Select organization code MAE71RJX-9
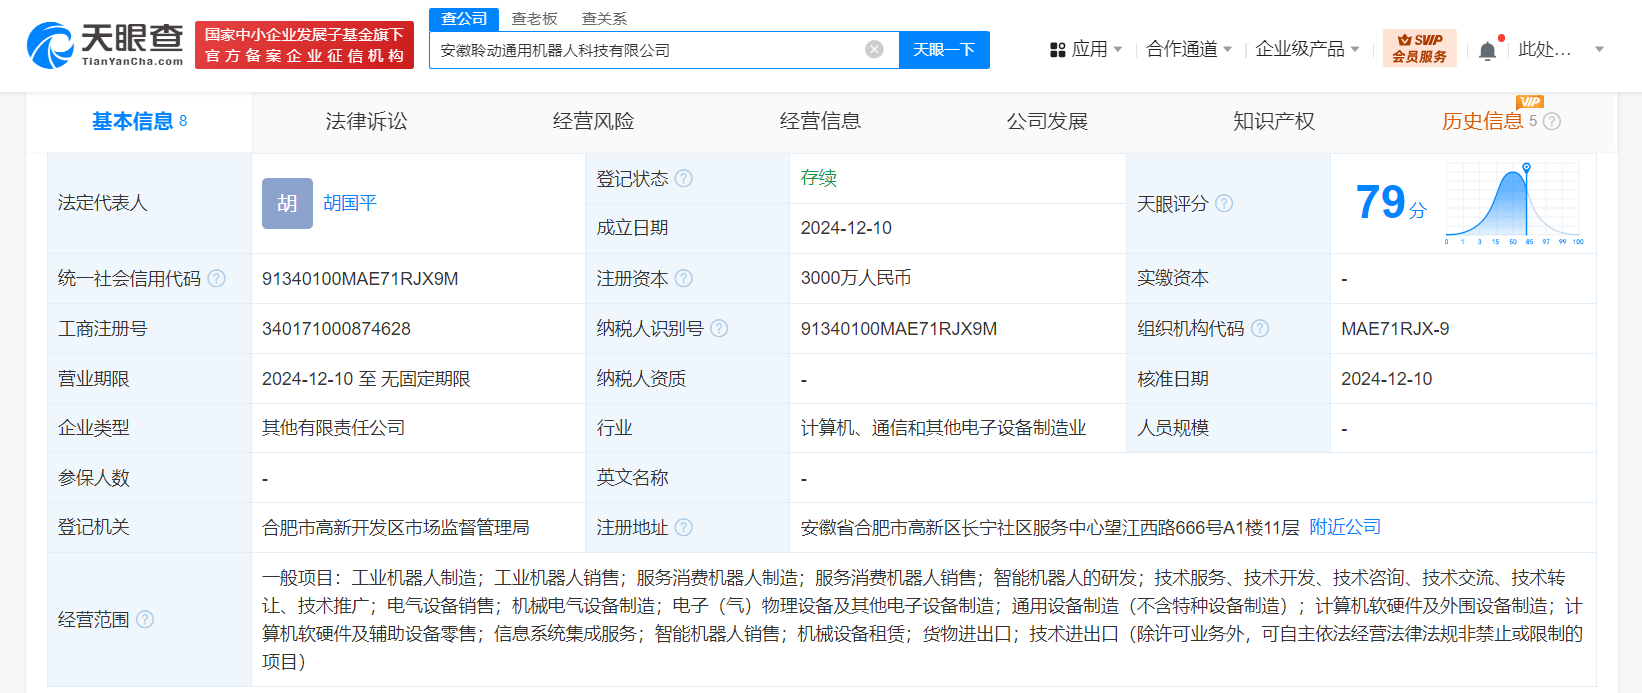 point(1395,329)
